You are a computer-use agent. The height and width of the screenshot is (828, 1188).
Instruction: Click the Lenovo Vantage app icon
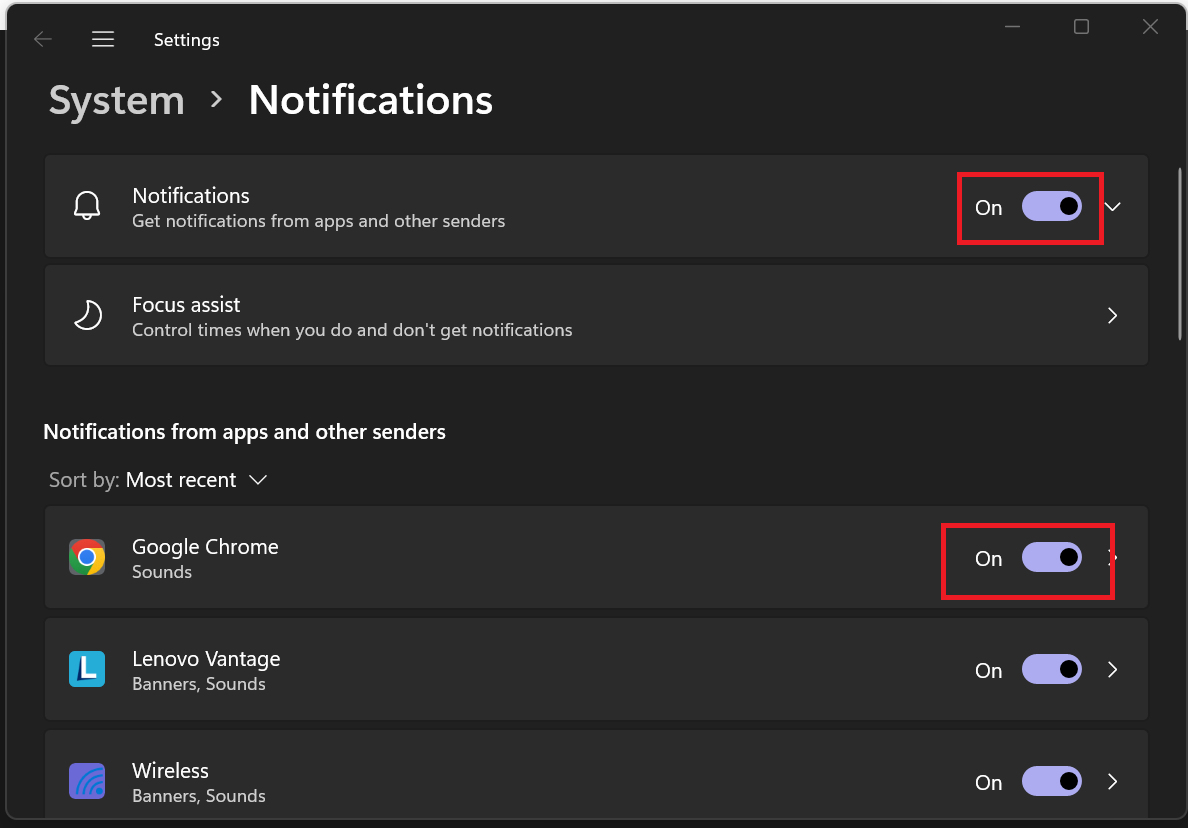tap(87, 670)
